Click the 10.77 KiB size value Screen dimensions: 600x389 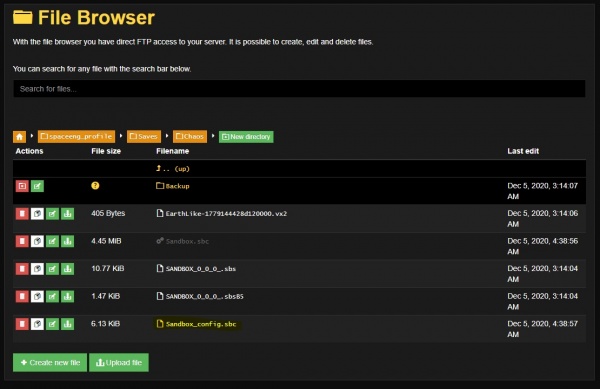108,269
